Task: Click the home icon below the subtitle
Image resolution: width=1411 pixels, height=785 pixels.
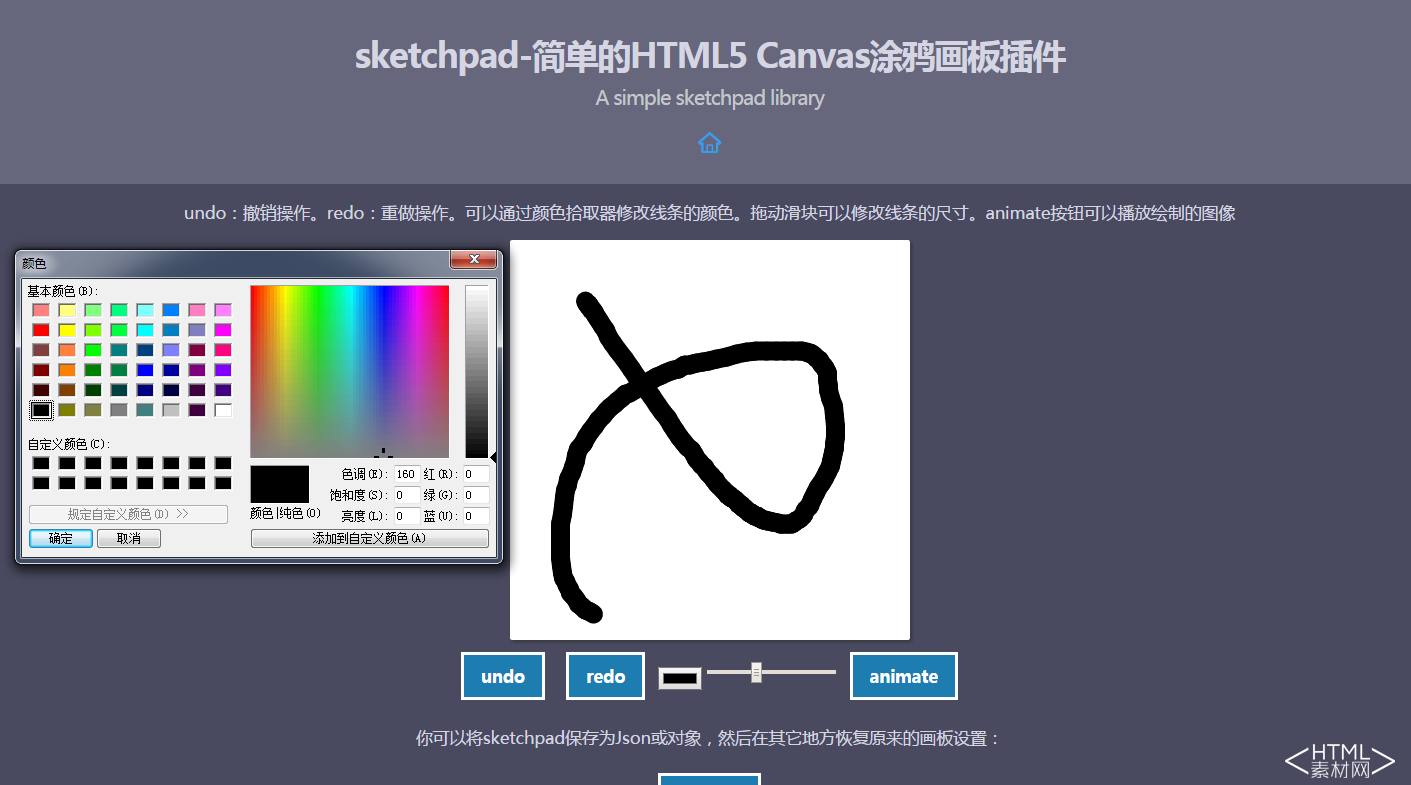Action: tap(709, 143)
